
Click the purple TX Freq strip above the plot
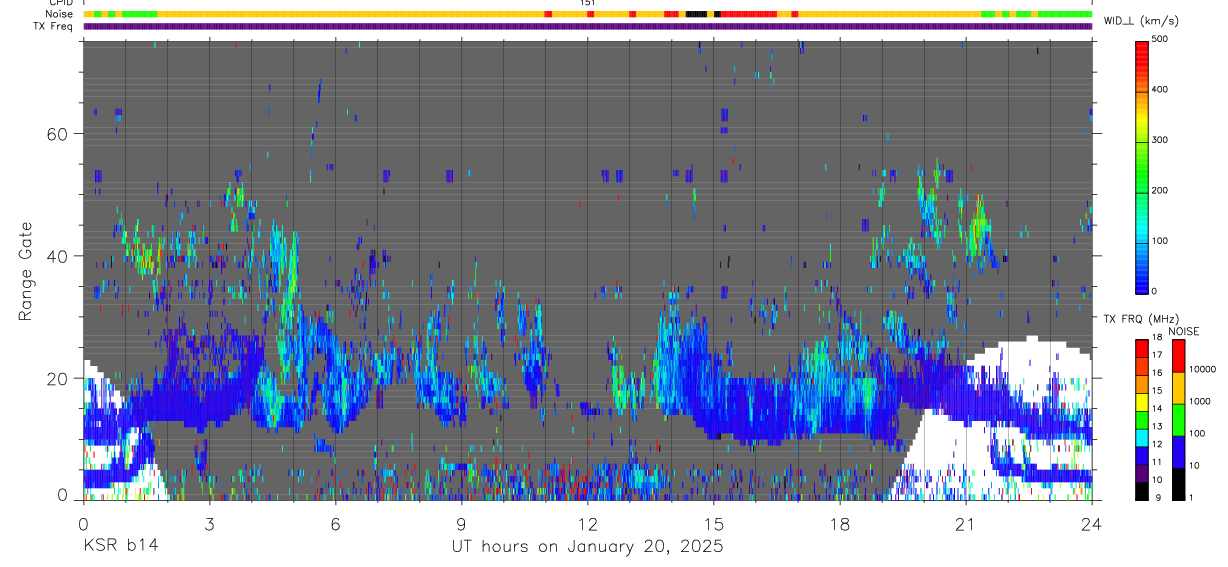pos(587,26)
